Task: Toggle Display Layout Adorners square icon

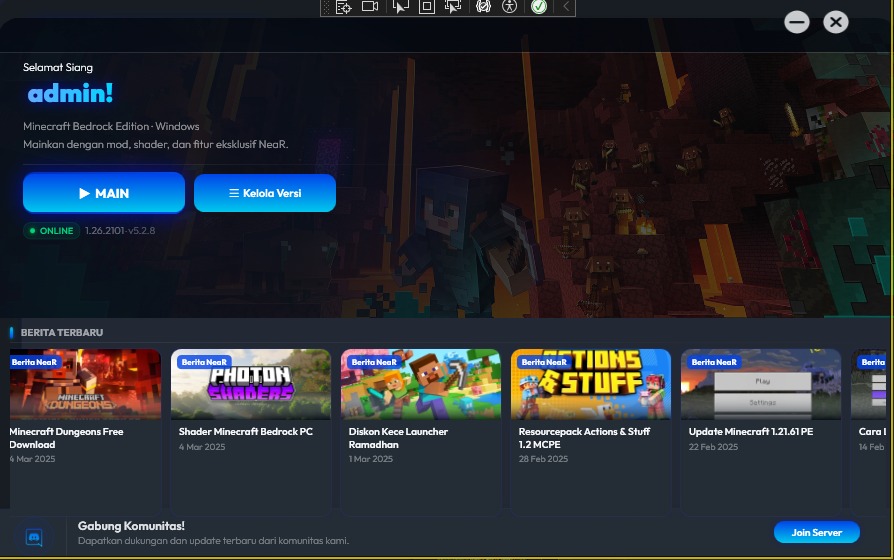Action: click(x=426, y=7)
